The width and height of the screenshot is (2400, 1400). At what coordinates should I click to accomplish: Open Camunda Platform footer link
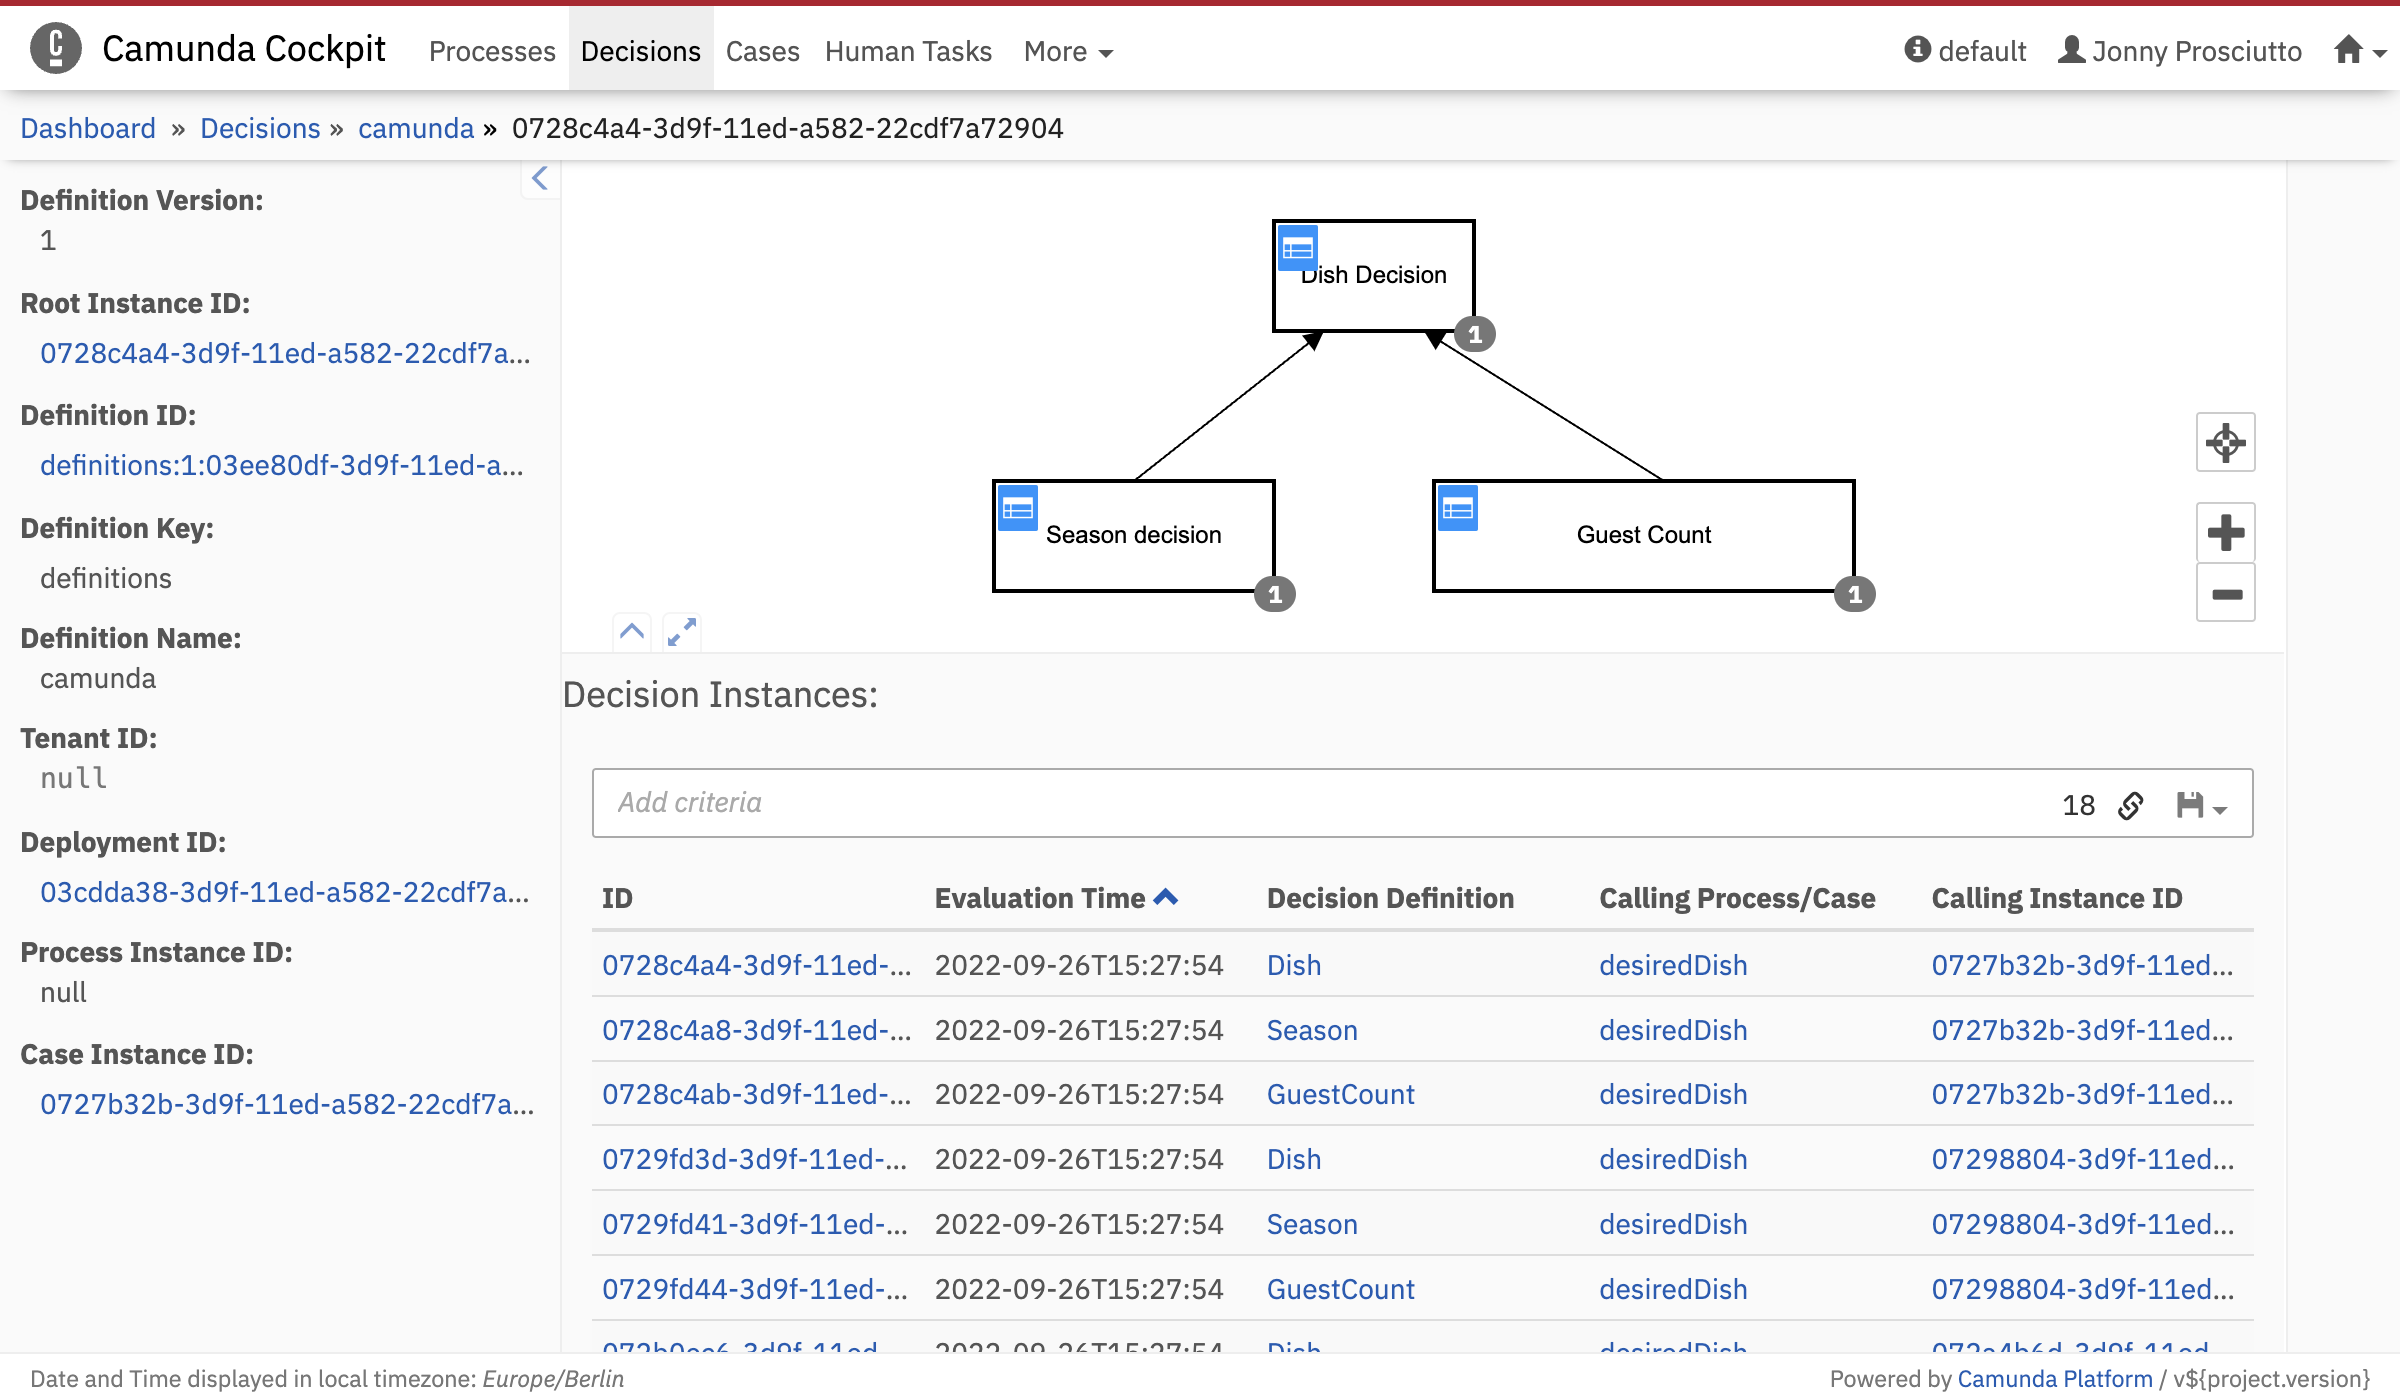tap(2055, 1379)
